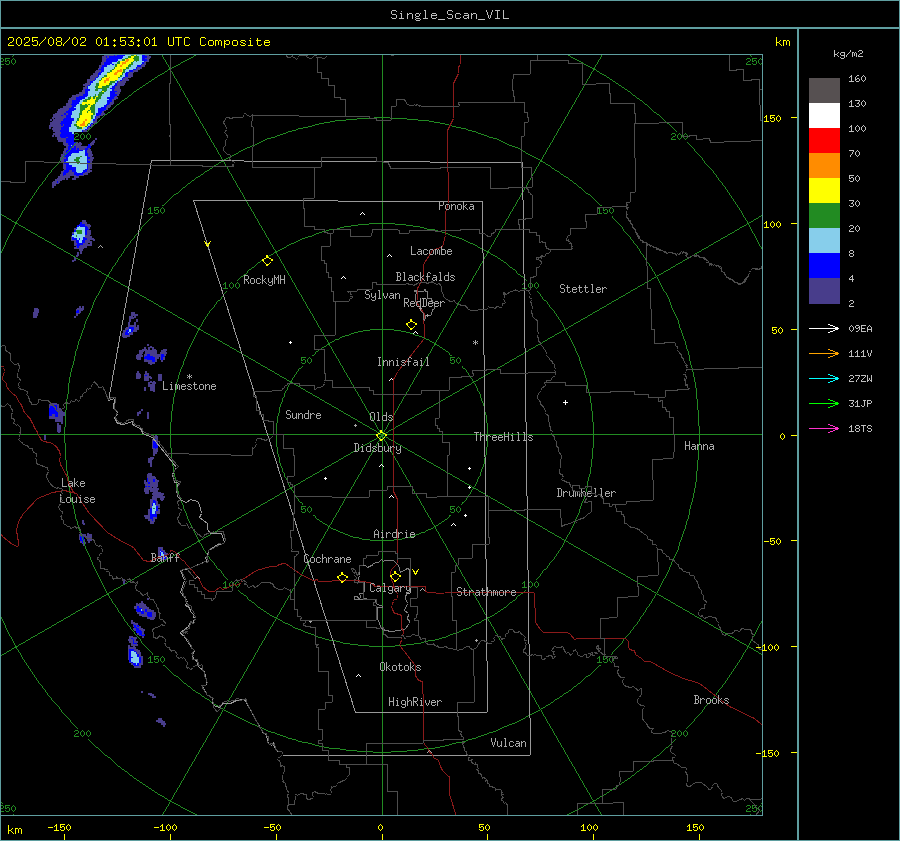Pick the red 70-100 legend swatch

click(x=824, y=141)
